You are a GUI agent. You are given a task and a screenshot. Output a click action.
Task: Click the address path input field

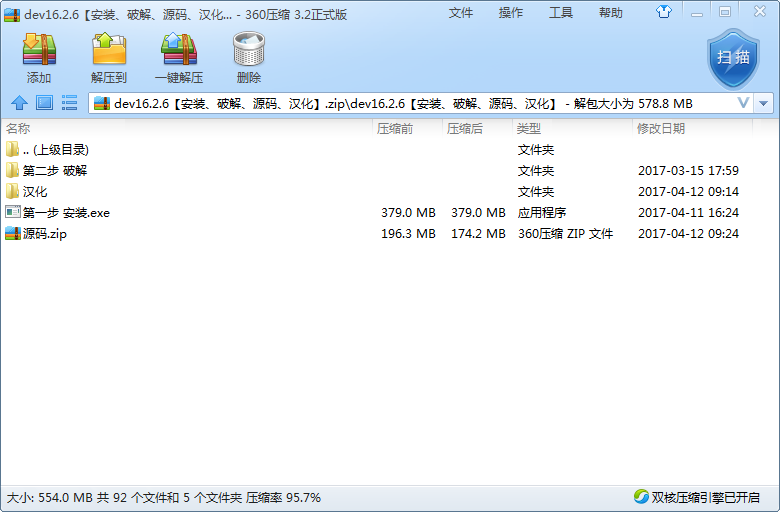click(x=423, y=103)
